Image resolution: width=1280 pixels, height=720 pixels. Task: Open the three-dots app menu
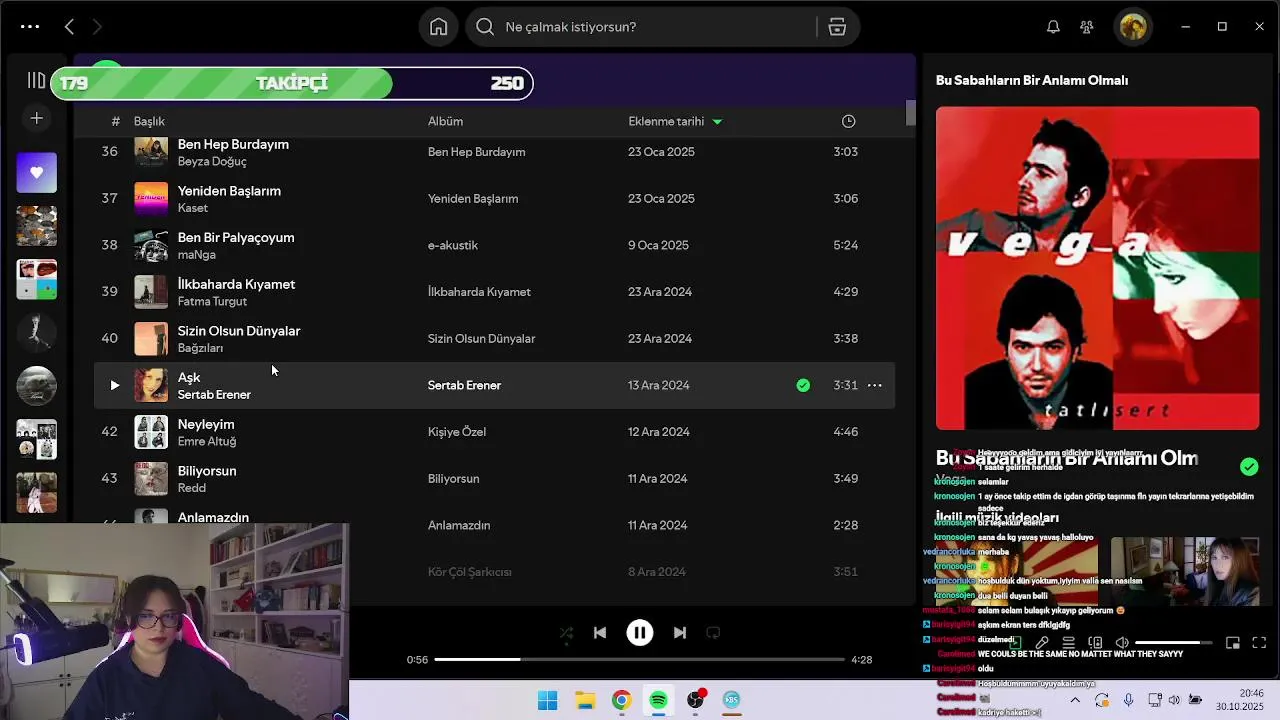30,27
